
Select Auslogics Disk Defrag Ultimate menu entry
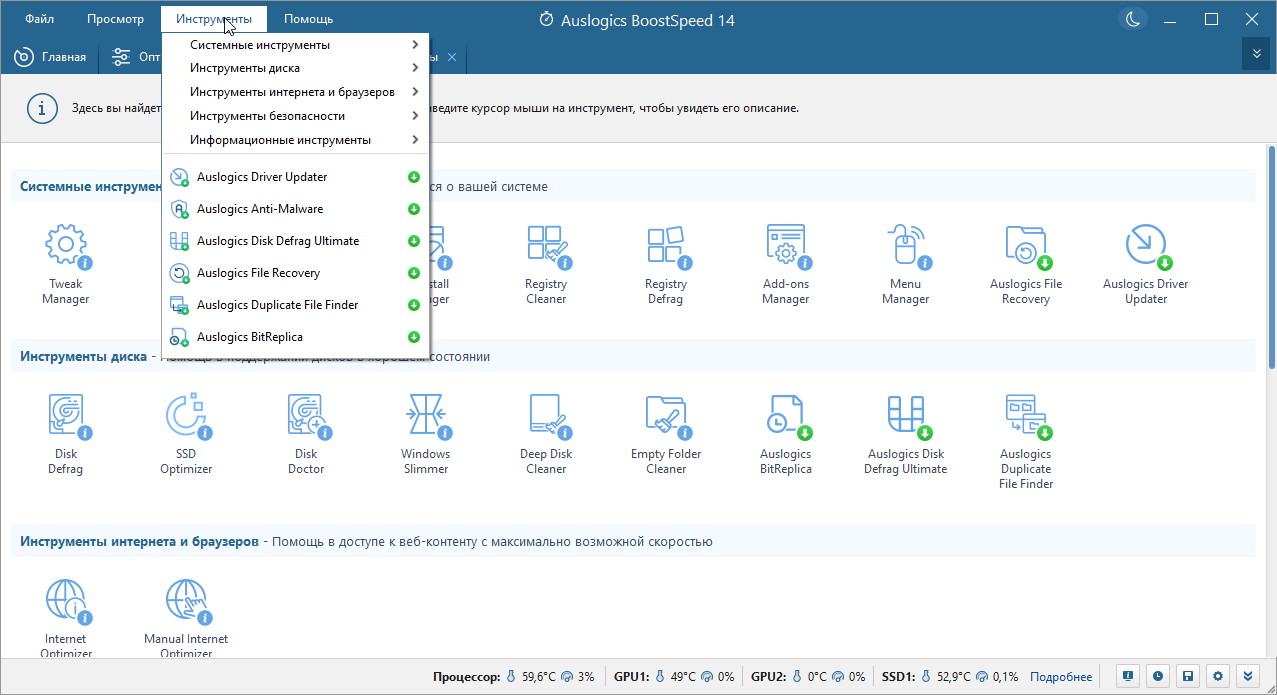tap(296, 241)
